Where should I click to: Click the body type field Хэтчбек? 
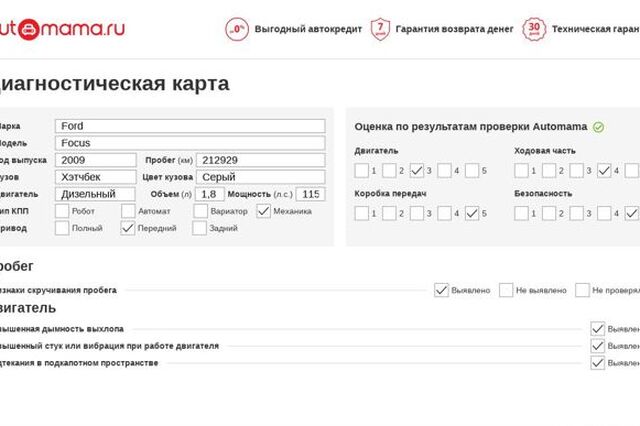coord(96,177)
